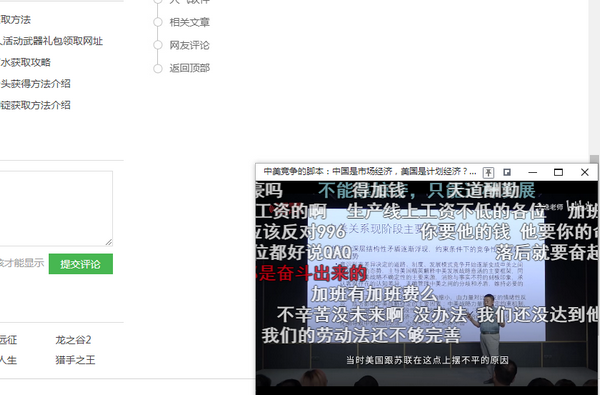Maximize the video player window
This screenshot has height=395, width=600.
point(558,173)
